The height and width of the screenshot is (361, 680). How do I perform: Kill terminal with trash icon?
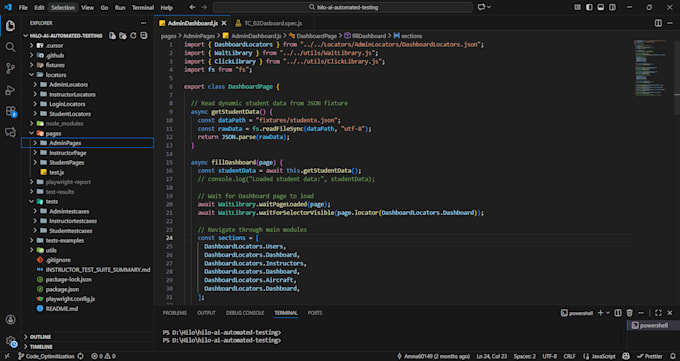pyautogui.click(x=629, y=313)
